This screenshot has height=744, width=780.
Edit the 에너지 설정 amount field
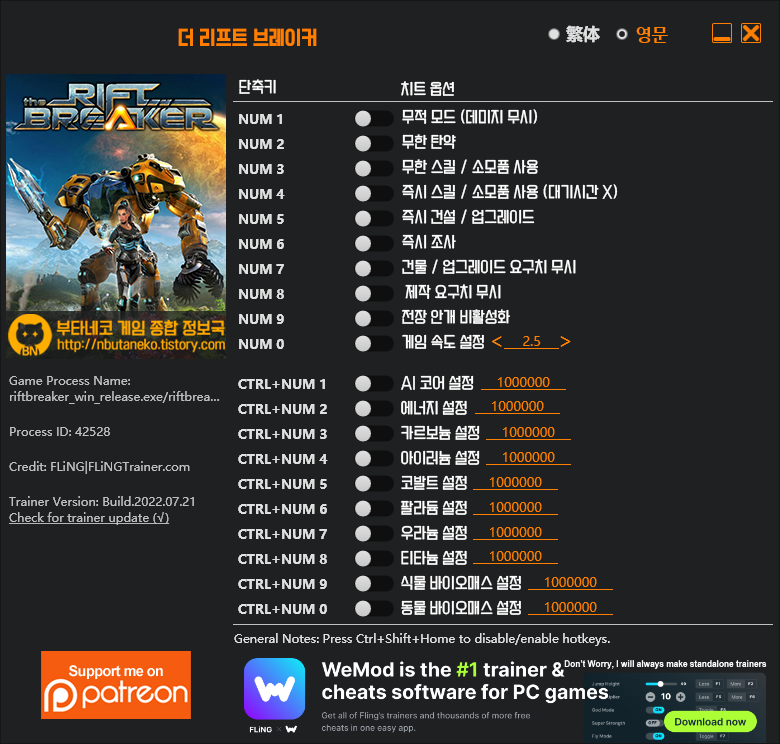pos(517,407)
